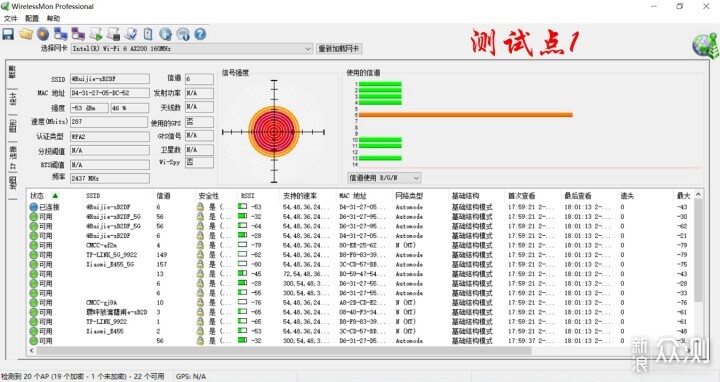Click the floppy disk save icon
This screenshot has height=382, width=720.
[x=8, y=34]
